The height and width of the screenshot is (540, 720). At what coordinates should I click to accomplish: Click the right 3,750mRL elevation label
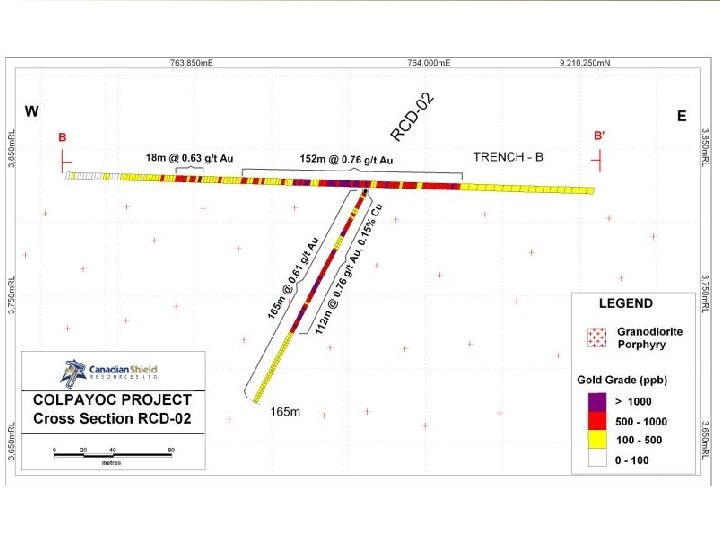pos(706,293)
